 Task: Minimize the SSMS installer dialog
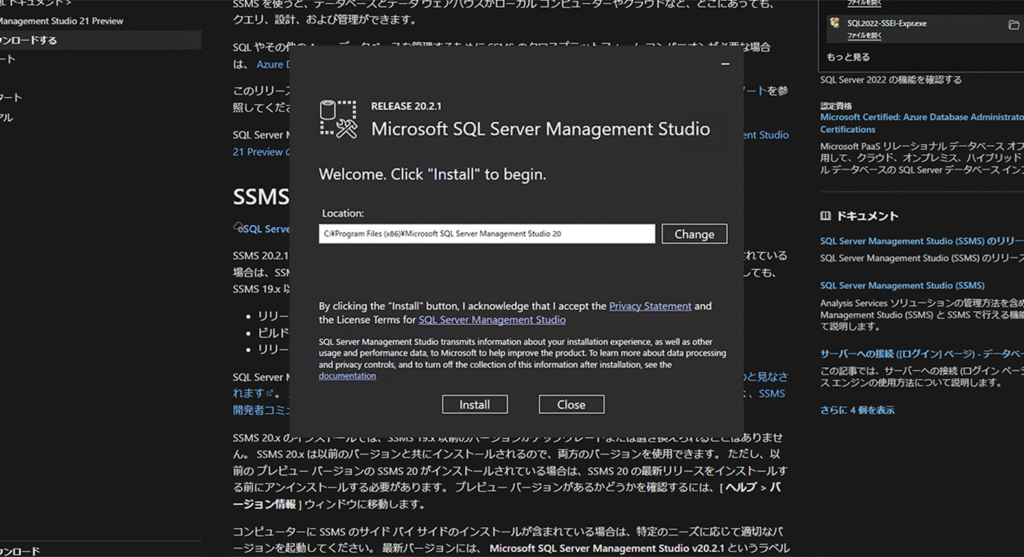pos(725,64)
